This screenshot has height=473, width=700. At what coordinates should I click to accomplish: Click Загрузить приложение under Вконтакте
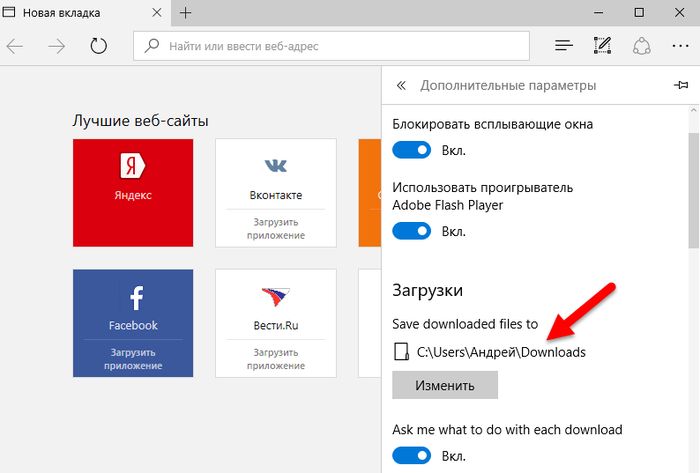pos(276,228)
